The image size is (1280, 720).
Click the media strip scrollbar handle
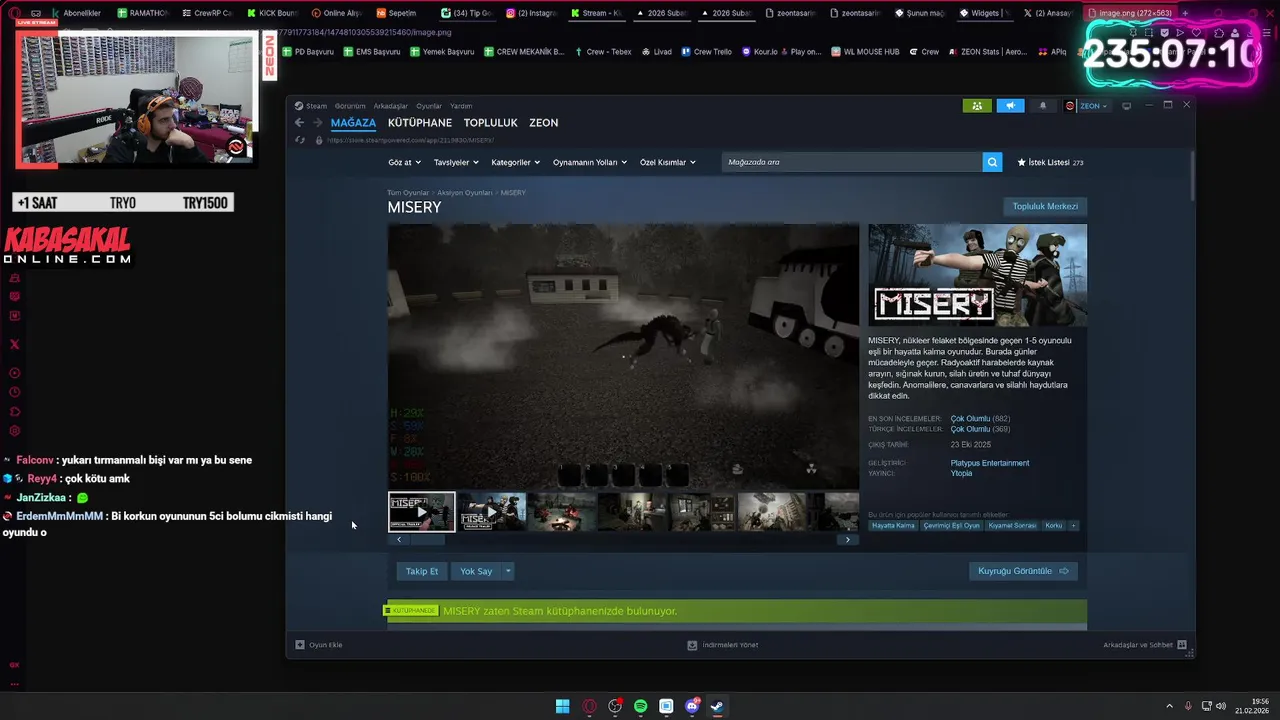pyautogui.click(x=428, y=540)
